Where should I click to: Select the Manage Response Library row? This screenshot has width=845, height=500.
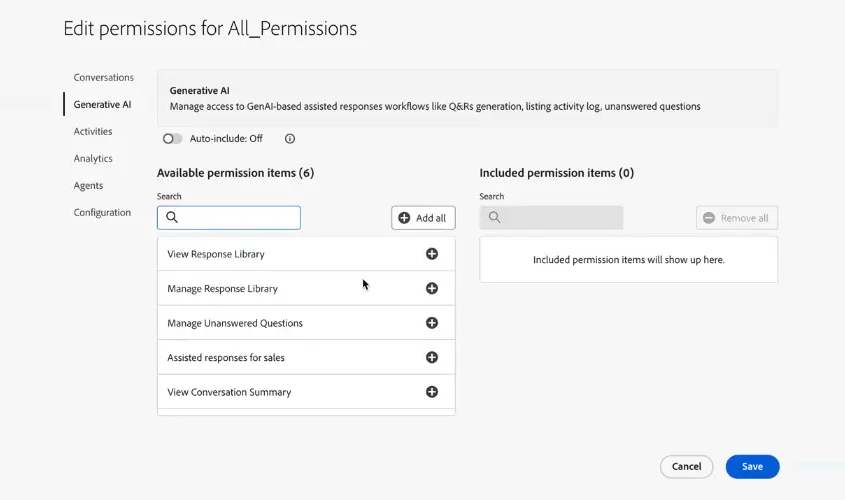pyautogui.click(x=306, y=288)
